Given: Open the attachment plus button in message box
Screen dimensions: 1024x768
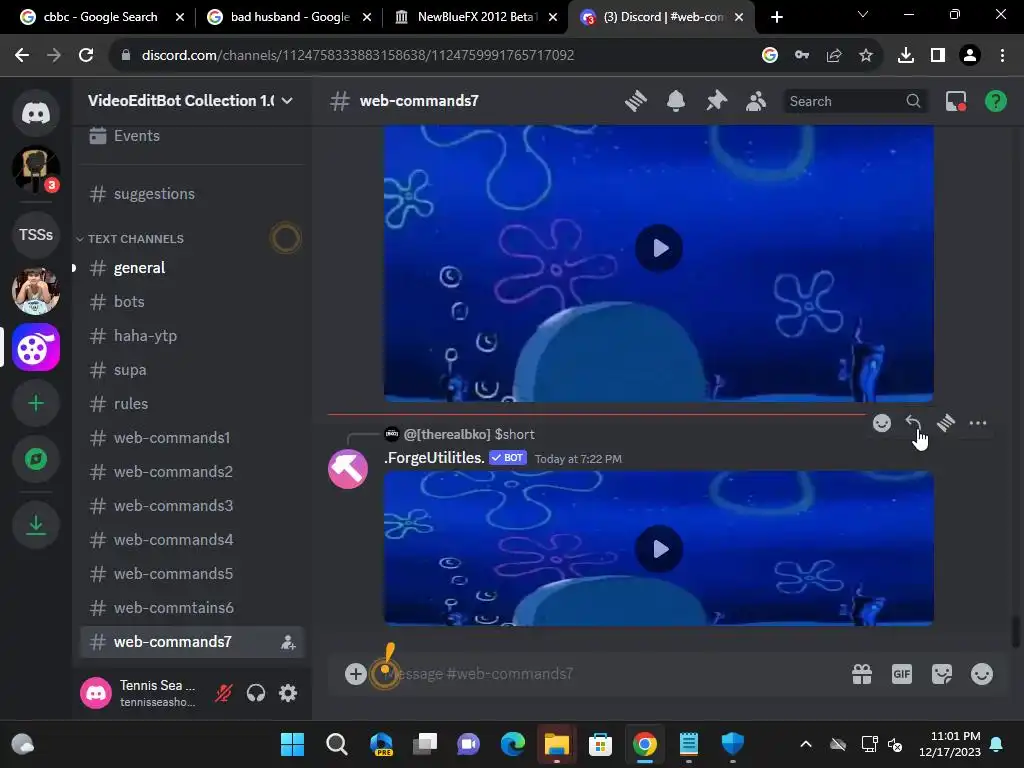Looking at the screenshot, I should pyautogui.click(x=356, y=674).
